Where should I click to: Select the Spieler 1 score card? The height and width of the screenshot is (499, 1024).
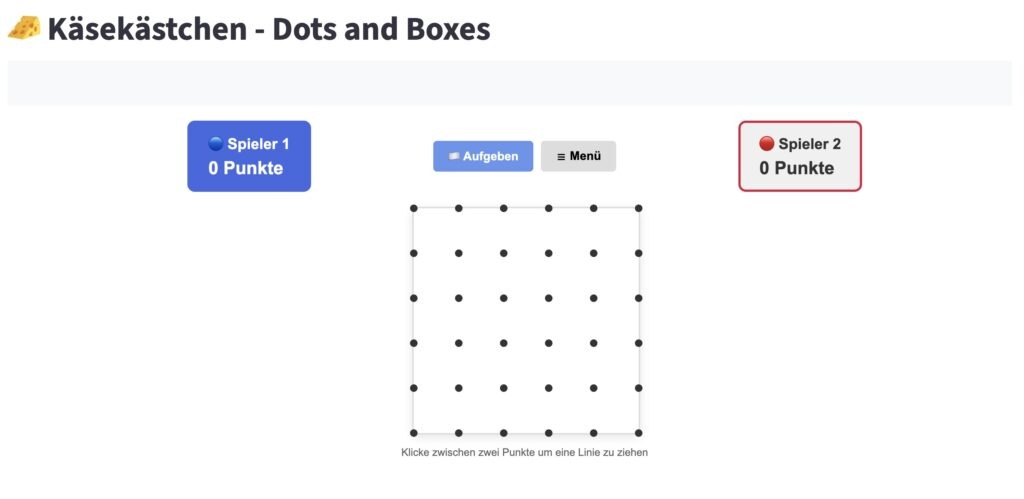(249, 156)
